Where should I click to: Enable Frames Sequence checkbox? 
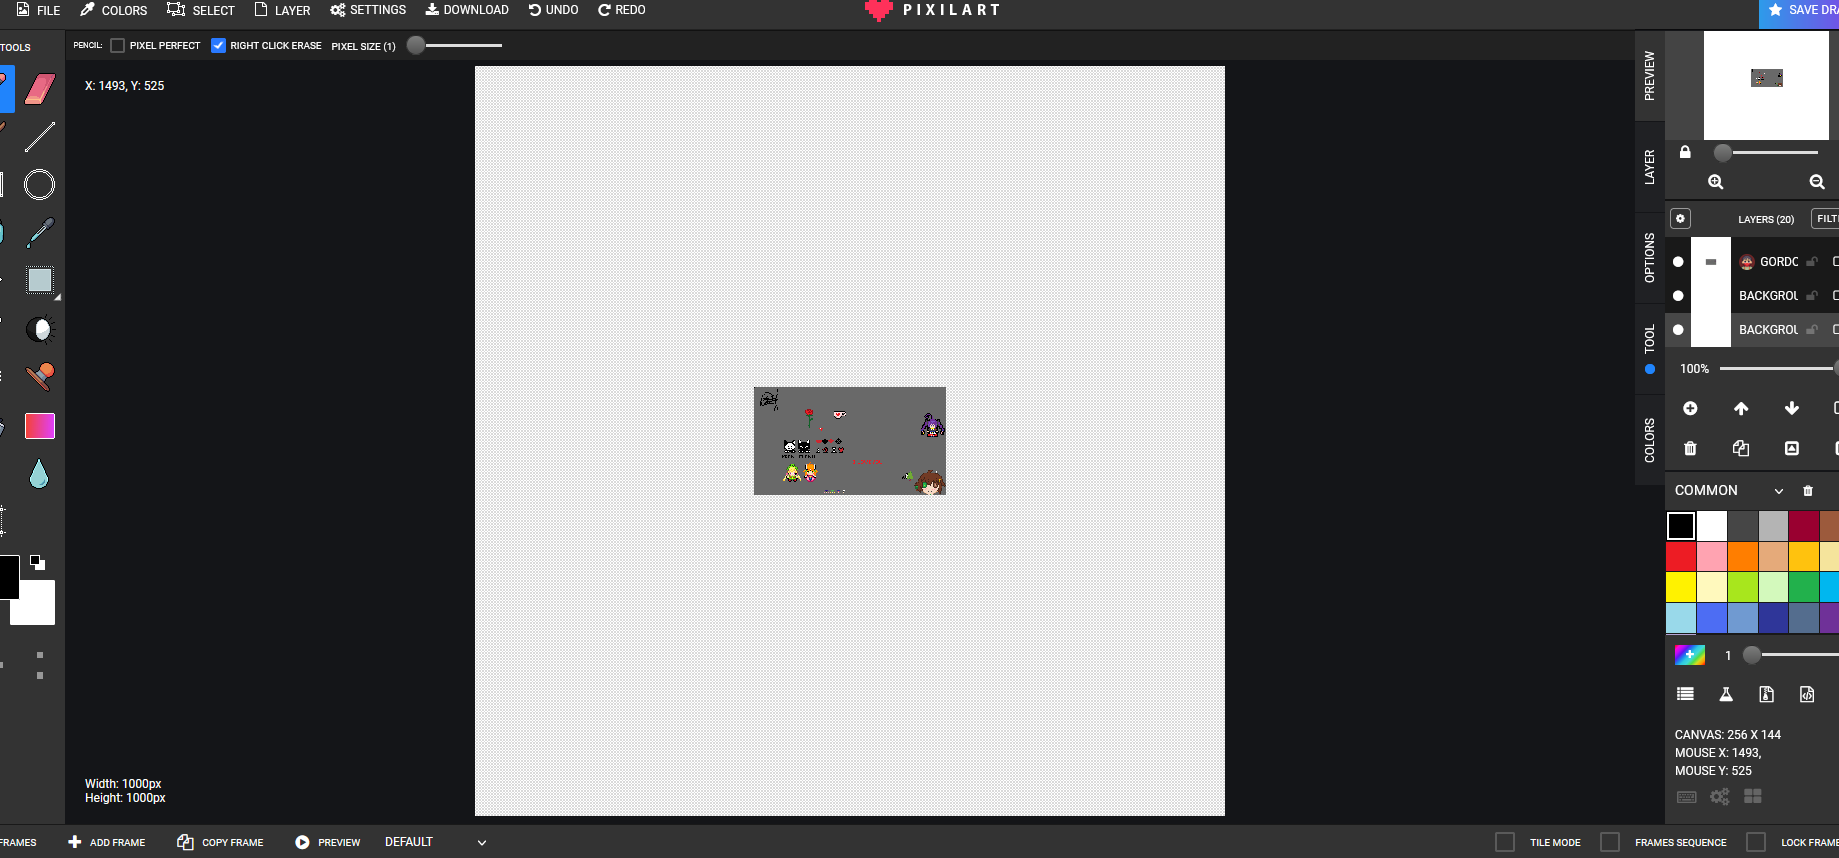coord(1610,842)
